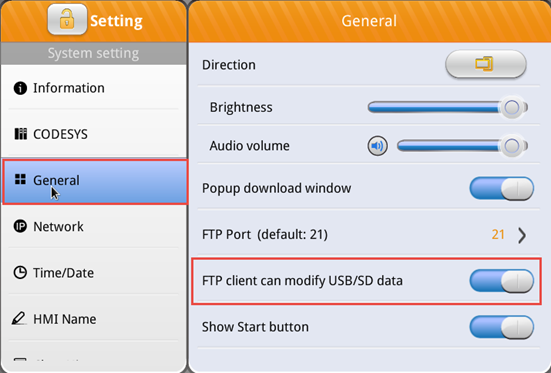Click the HMI Name pencil icon
Viewport: 551px width, 373px height.
[x=19, y=318]
